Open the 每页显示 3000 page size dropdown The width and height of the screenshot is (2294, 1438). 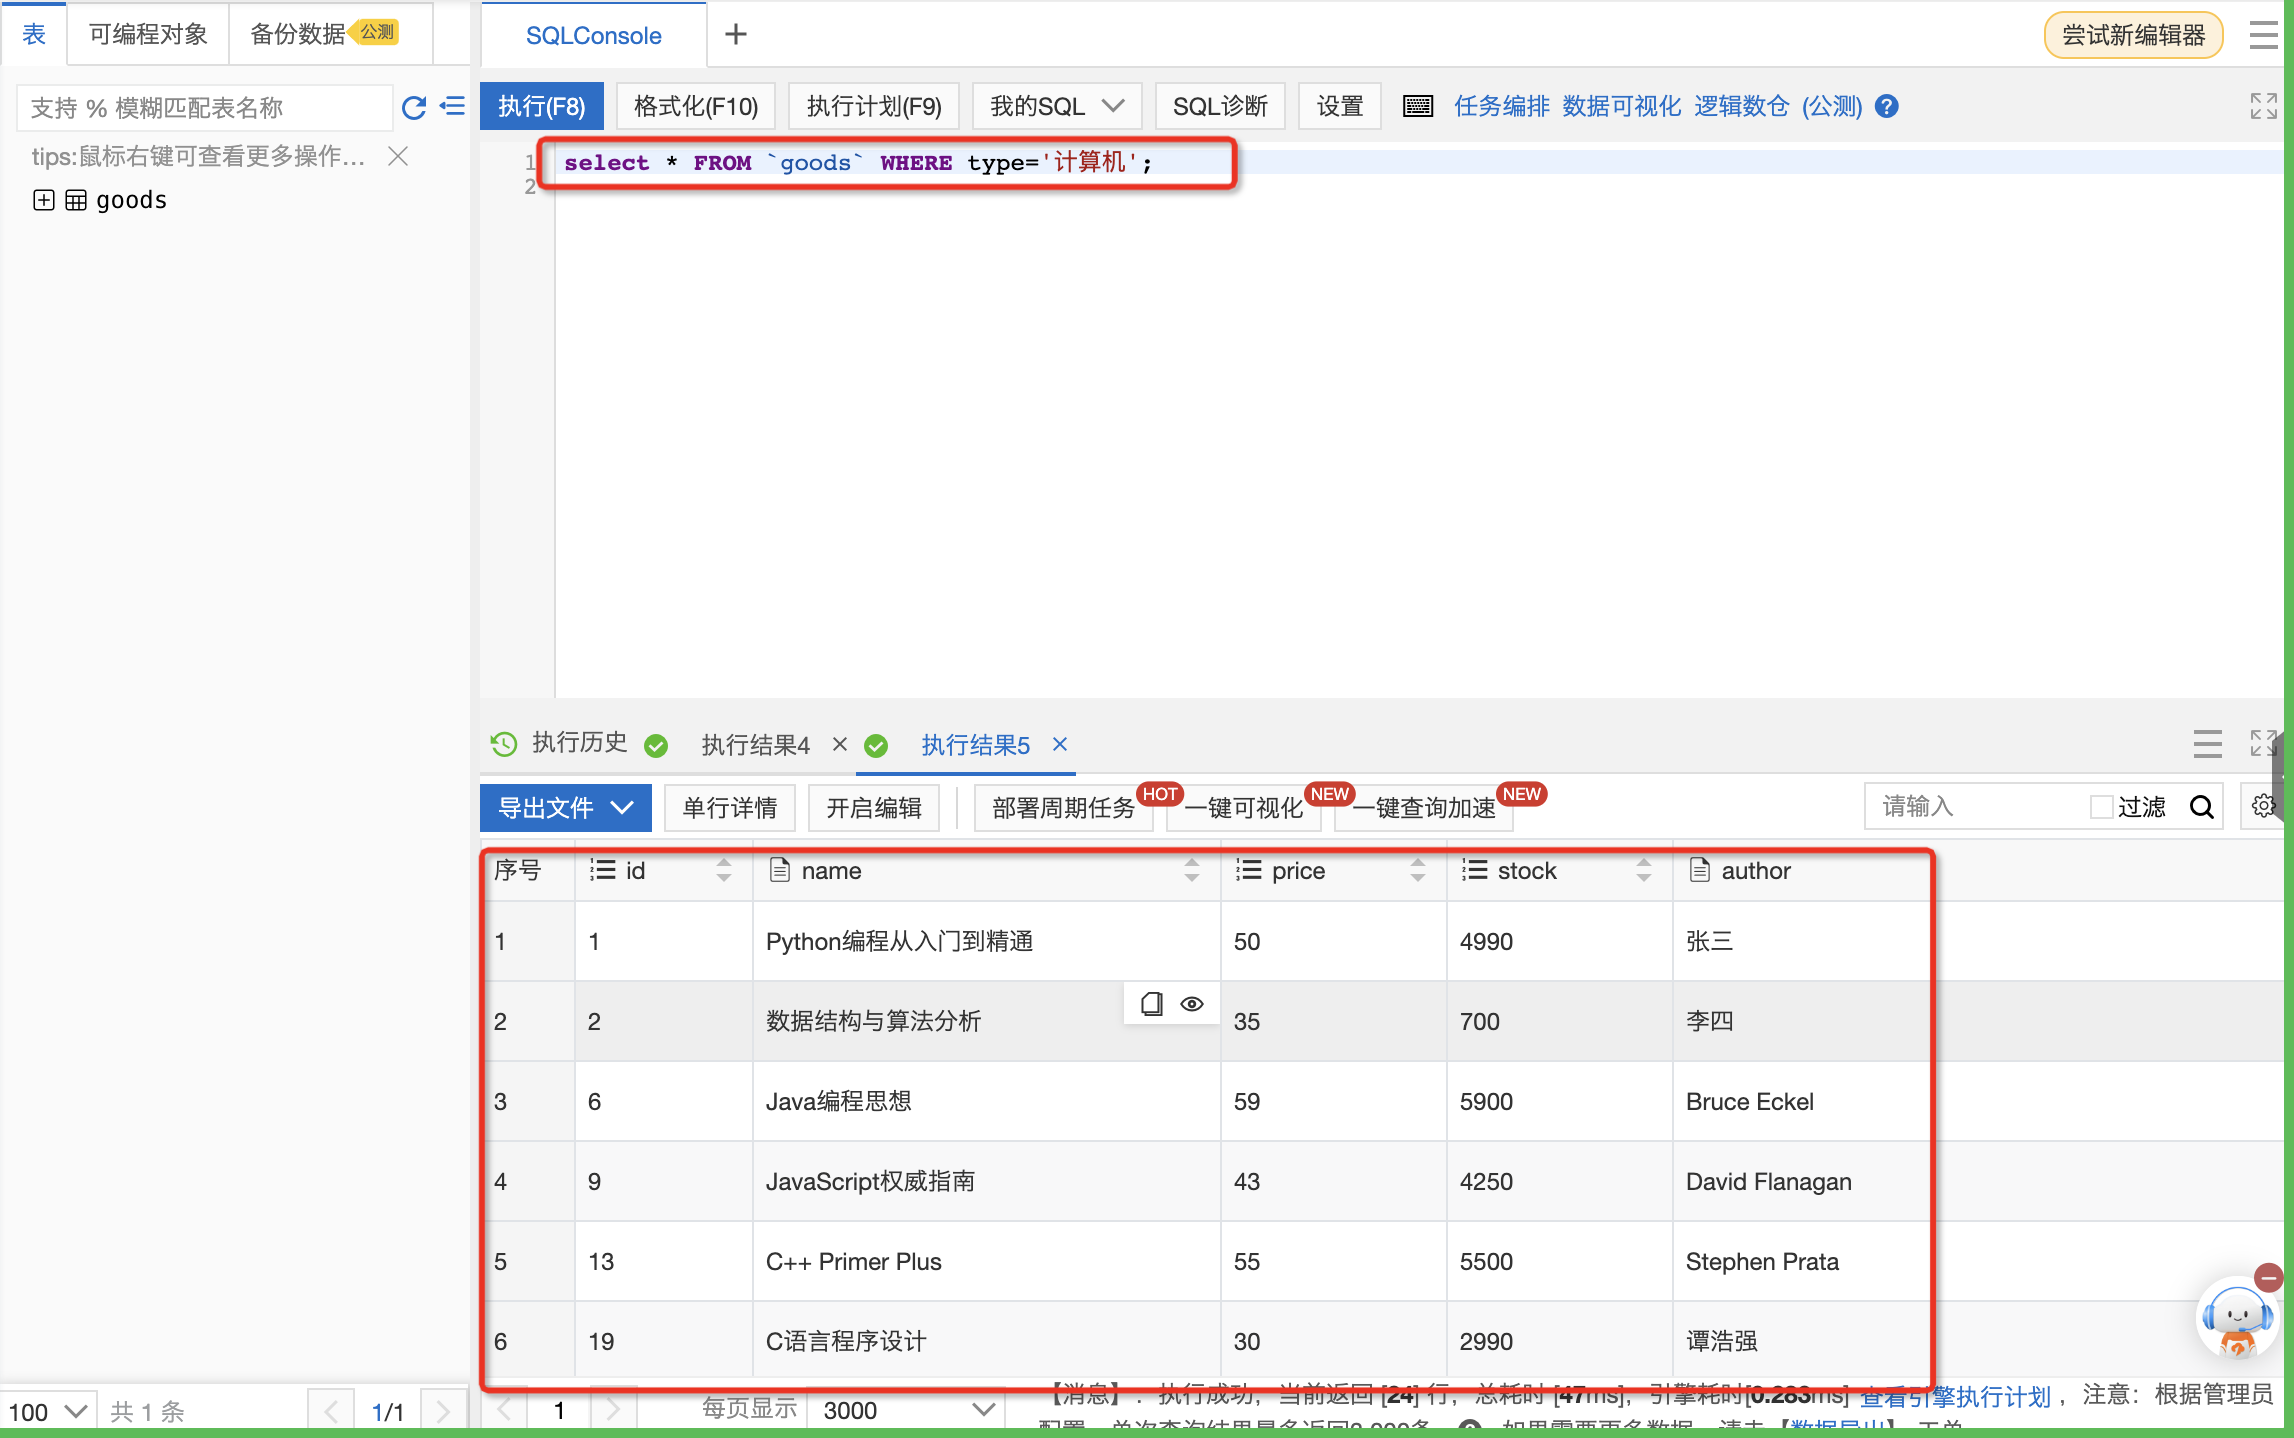point(906,1410)
